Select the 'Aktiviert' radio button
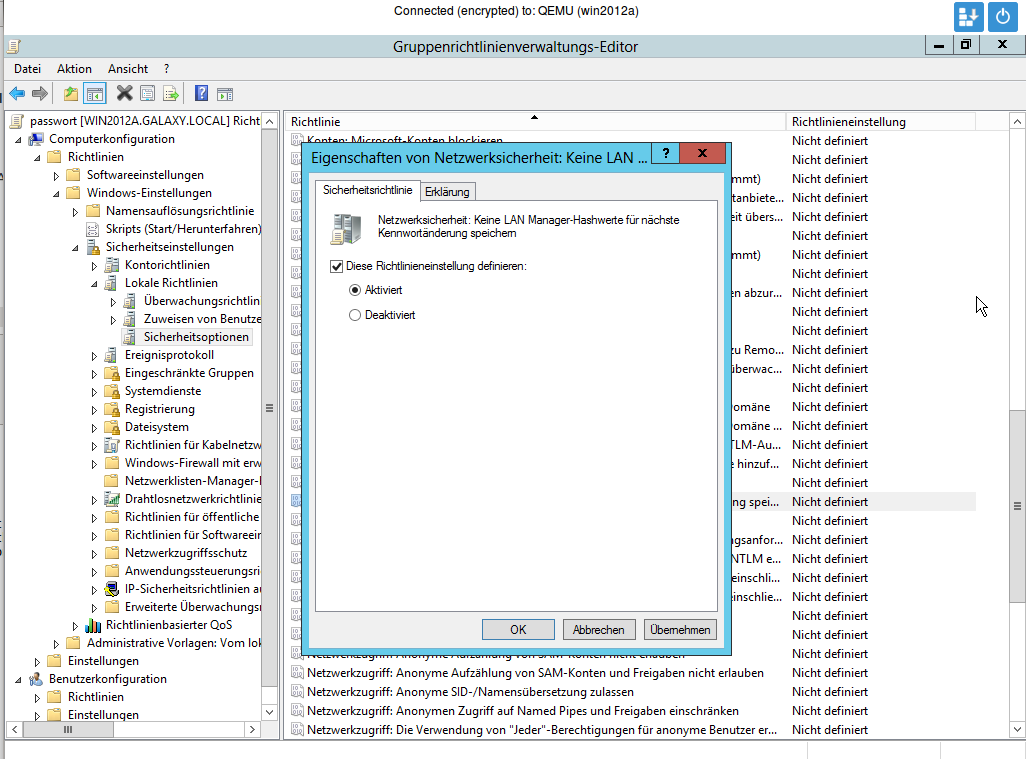Image resolution: width=1026 pixels, height=759 pixels. (x=355, y=290)
